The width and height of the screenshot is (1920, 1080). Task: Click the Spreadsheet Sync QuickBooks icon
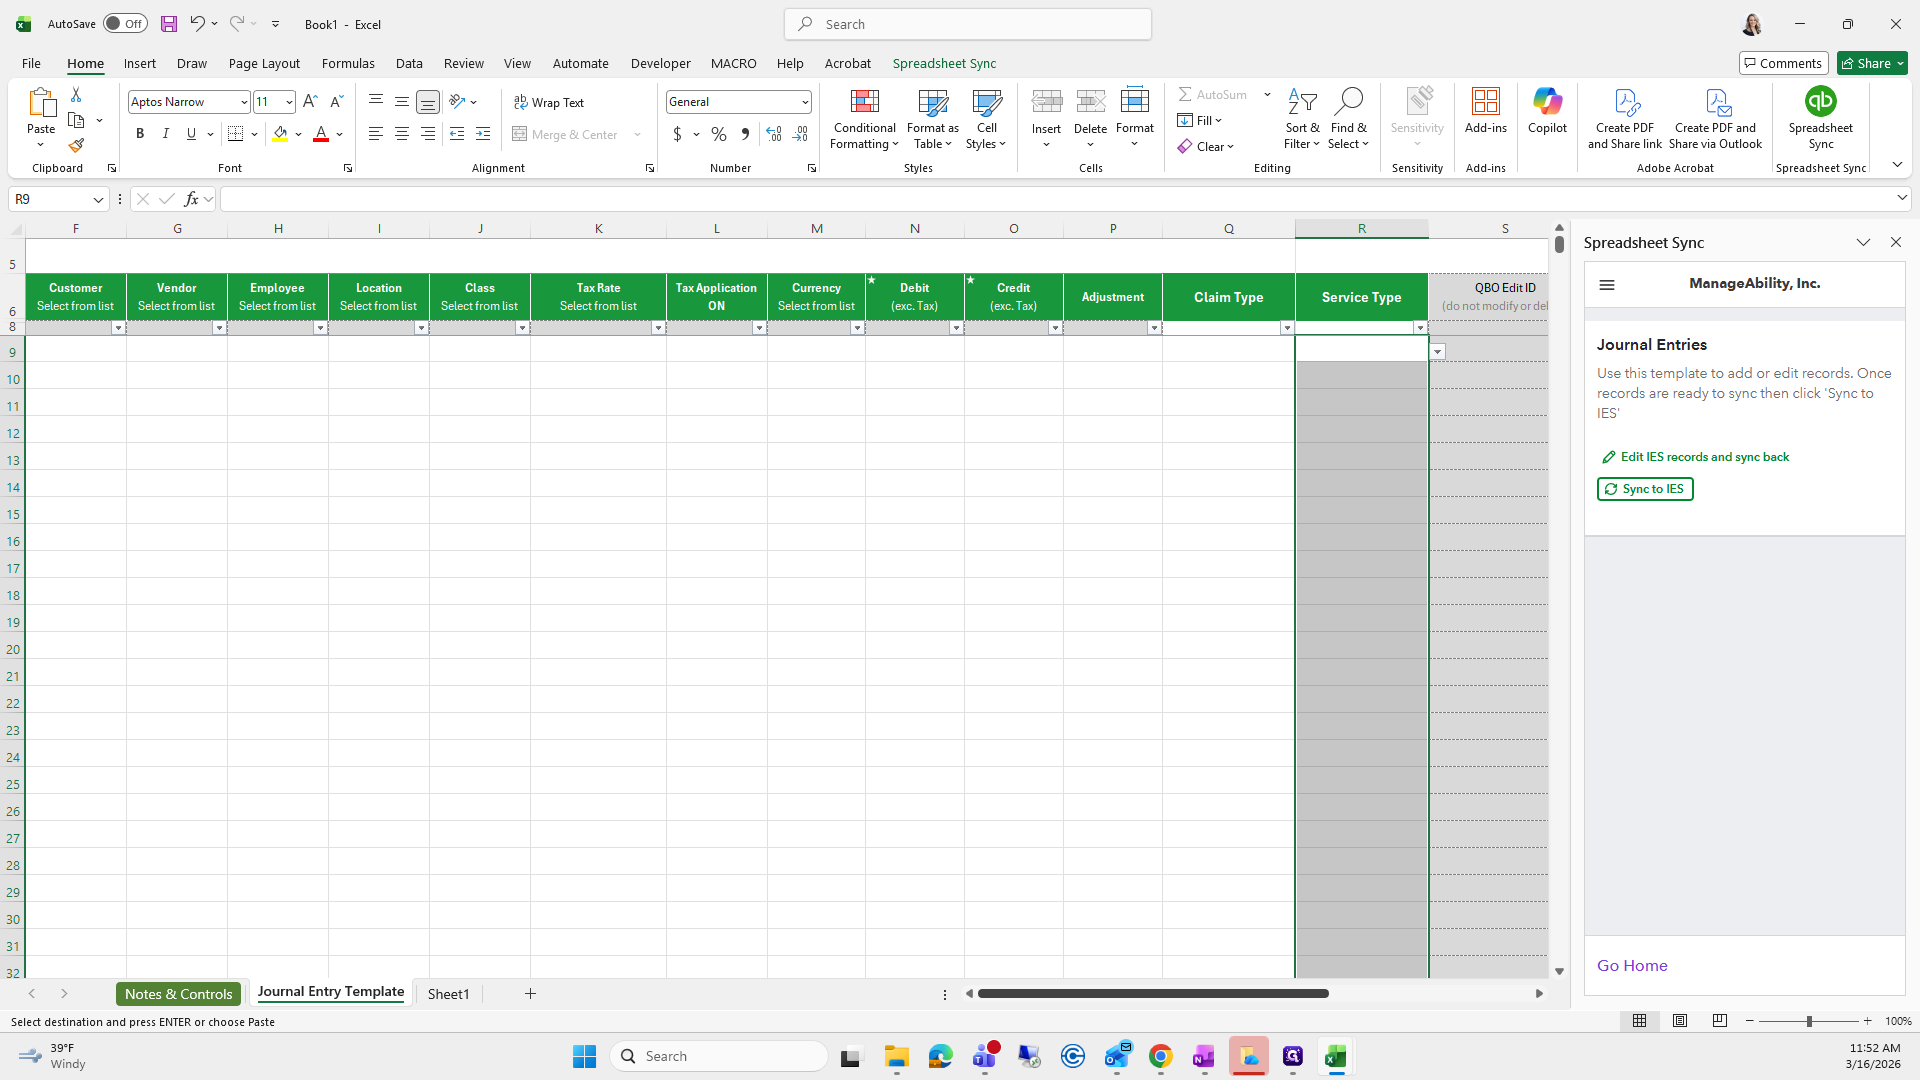(x=1820, y=102)
